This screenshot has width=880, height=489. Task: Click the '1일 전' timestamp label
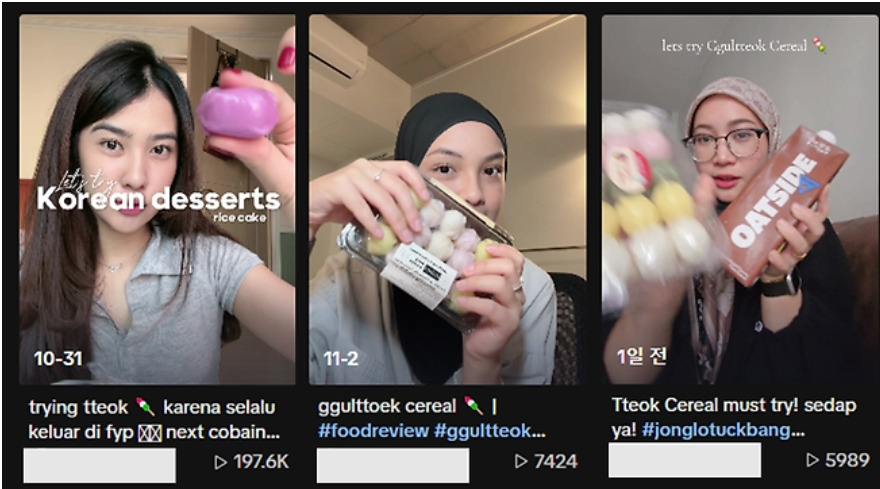pos(641,356)
